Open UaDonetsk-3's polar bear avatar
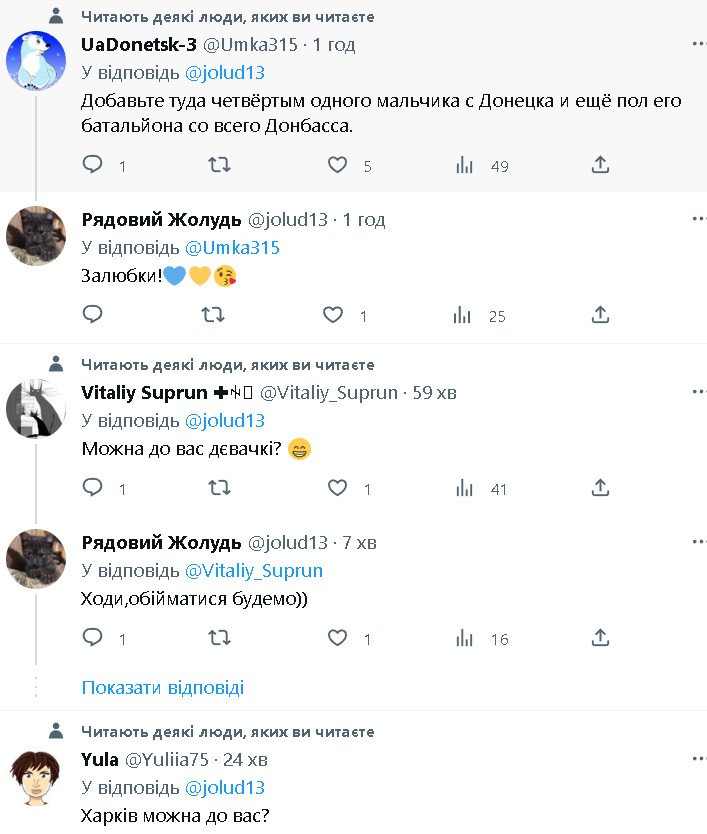This screenshot has height=834, width=707. tap(36, 60)
